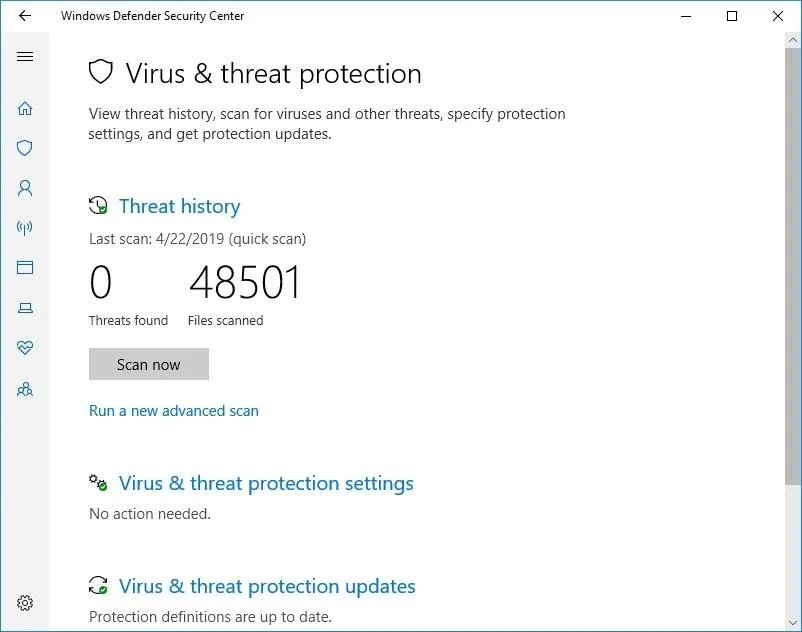Click the scrollbar up arrow
802x632 pixels.
click(793, 40)
